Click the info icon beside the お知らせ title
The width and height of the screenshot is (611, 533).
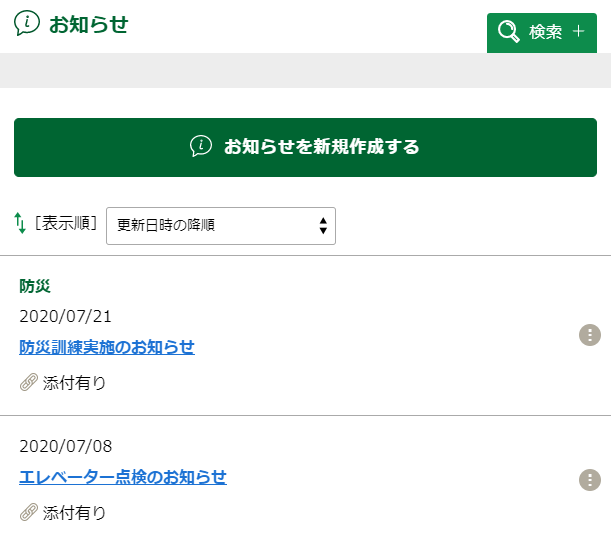27,24
